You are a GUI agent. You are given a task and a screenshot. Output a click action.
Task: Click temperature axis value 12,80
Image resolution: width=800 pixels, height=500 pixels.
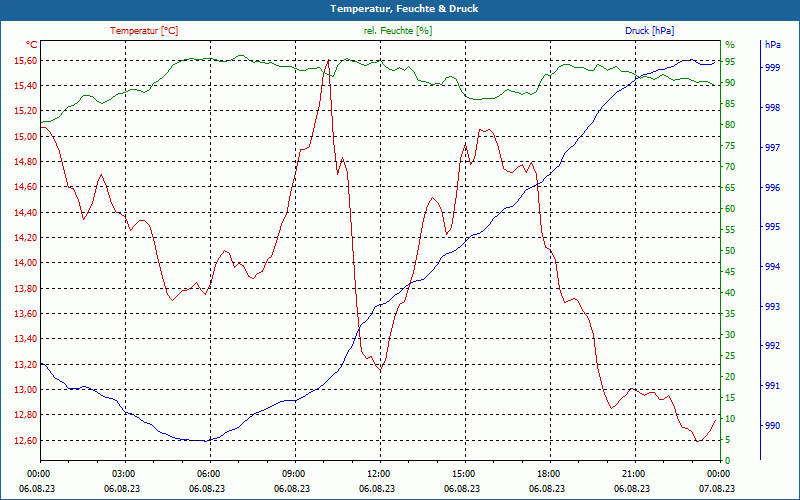26,415
